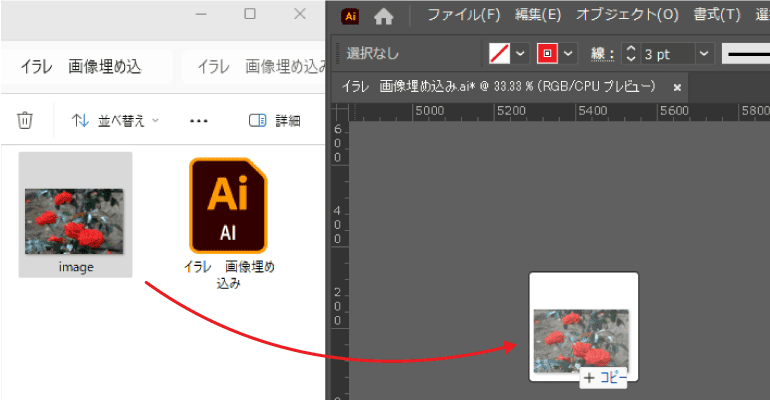The image size is (770, 400).
Task: Open the ファイル(F) menu
Action: click(x=464, y=15)
